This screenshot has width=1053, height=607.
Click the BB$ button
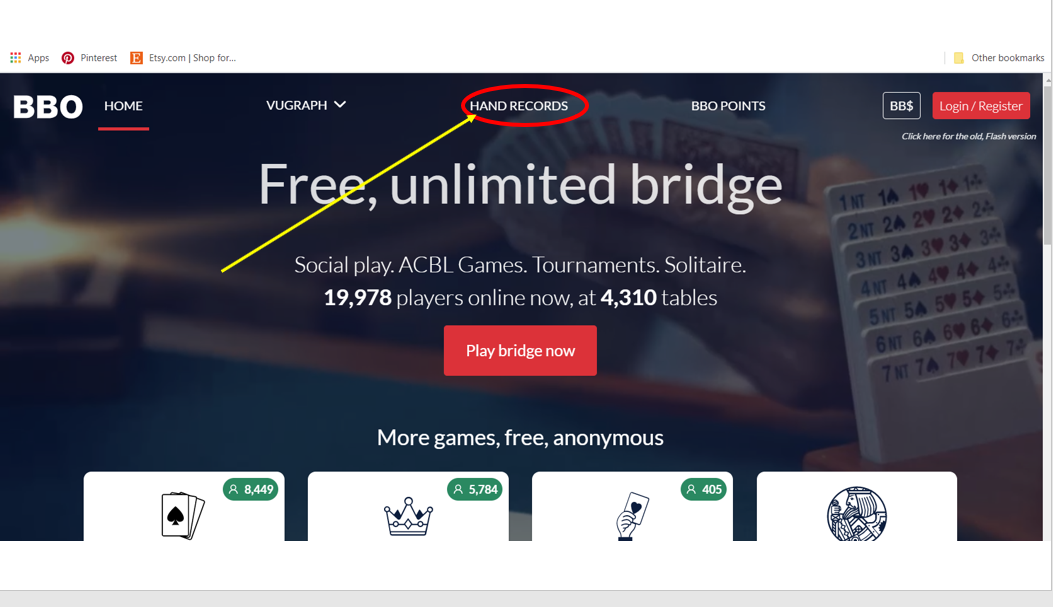901,106
